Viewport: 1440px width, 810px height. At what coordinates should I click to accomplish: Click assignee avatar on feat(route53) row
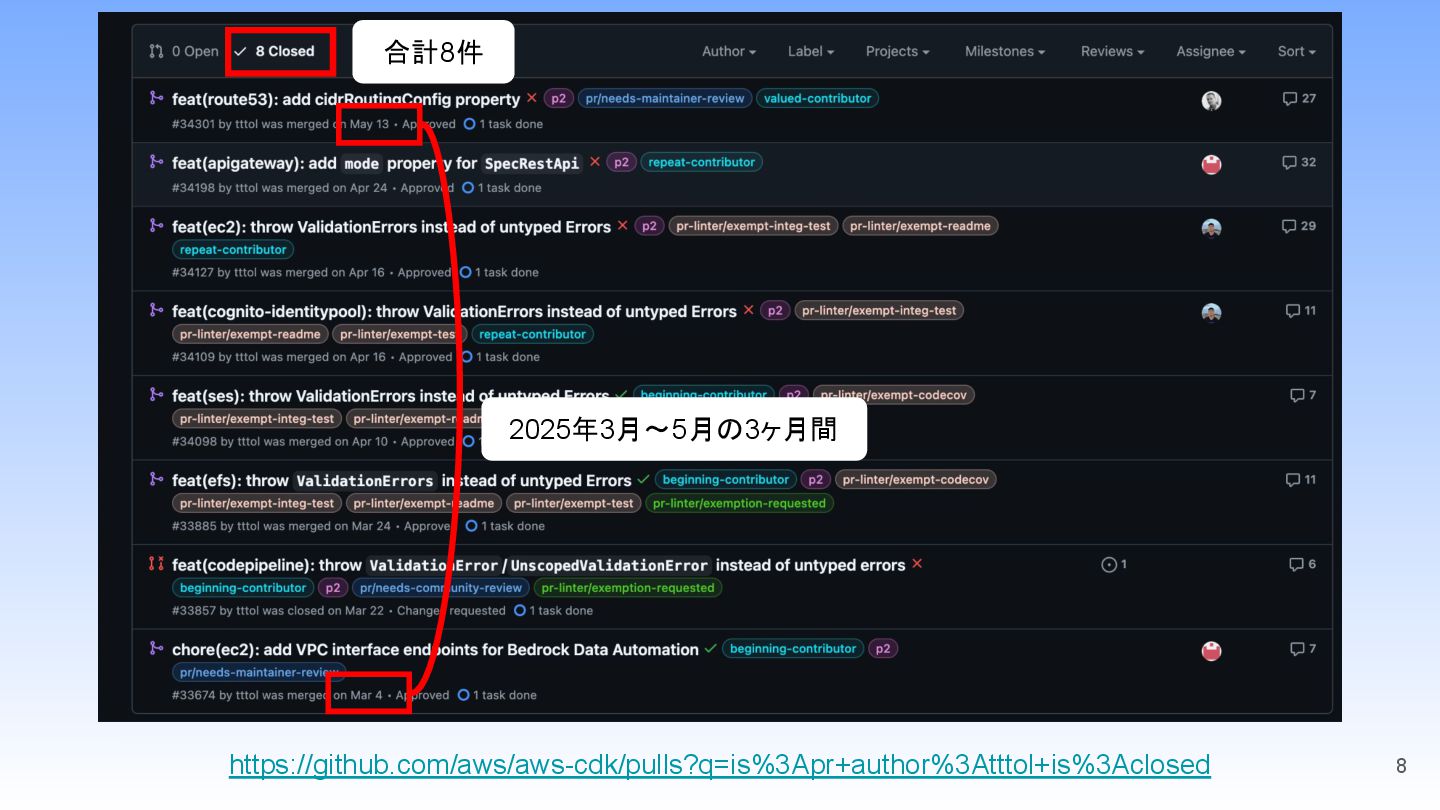1211,100
